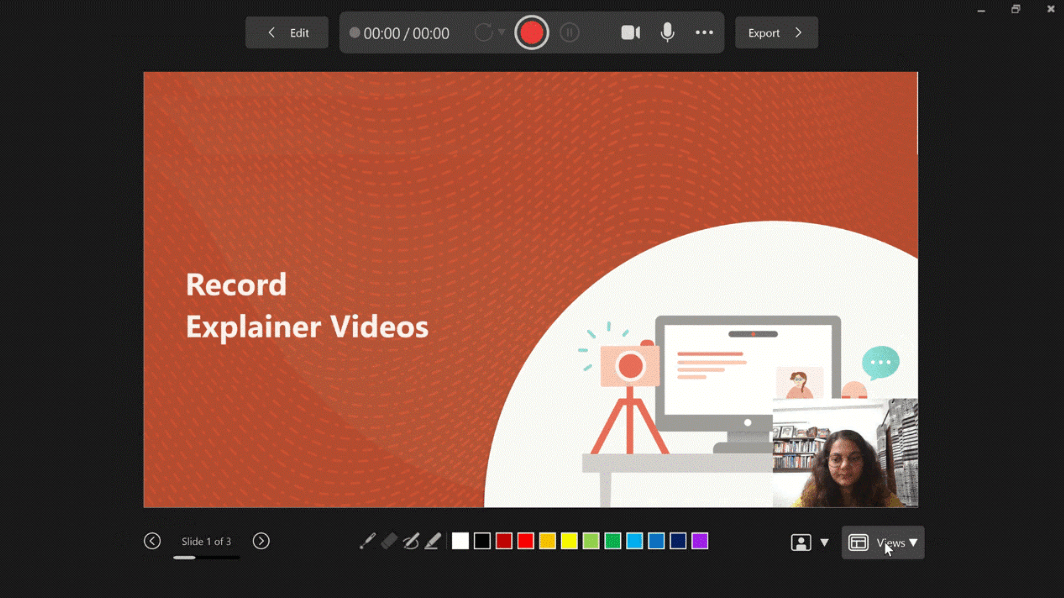Screen dimensions: 1064x598
Task: Open the cameo options dropdown arrow
Action: pyautogui.click(x=824, y=541)
